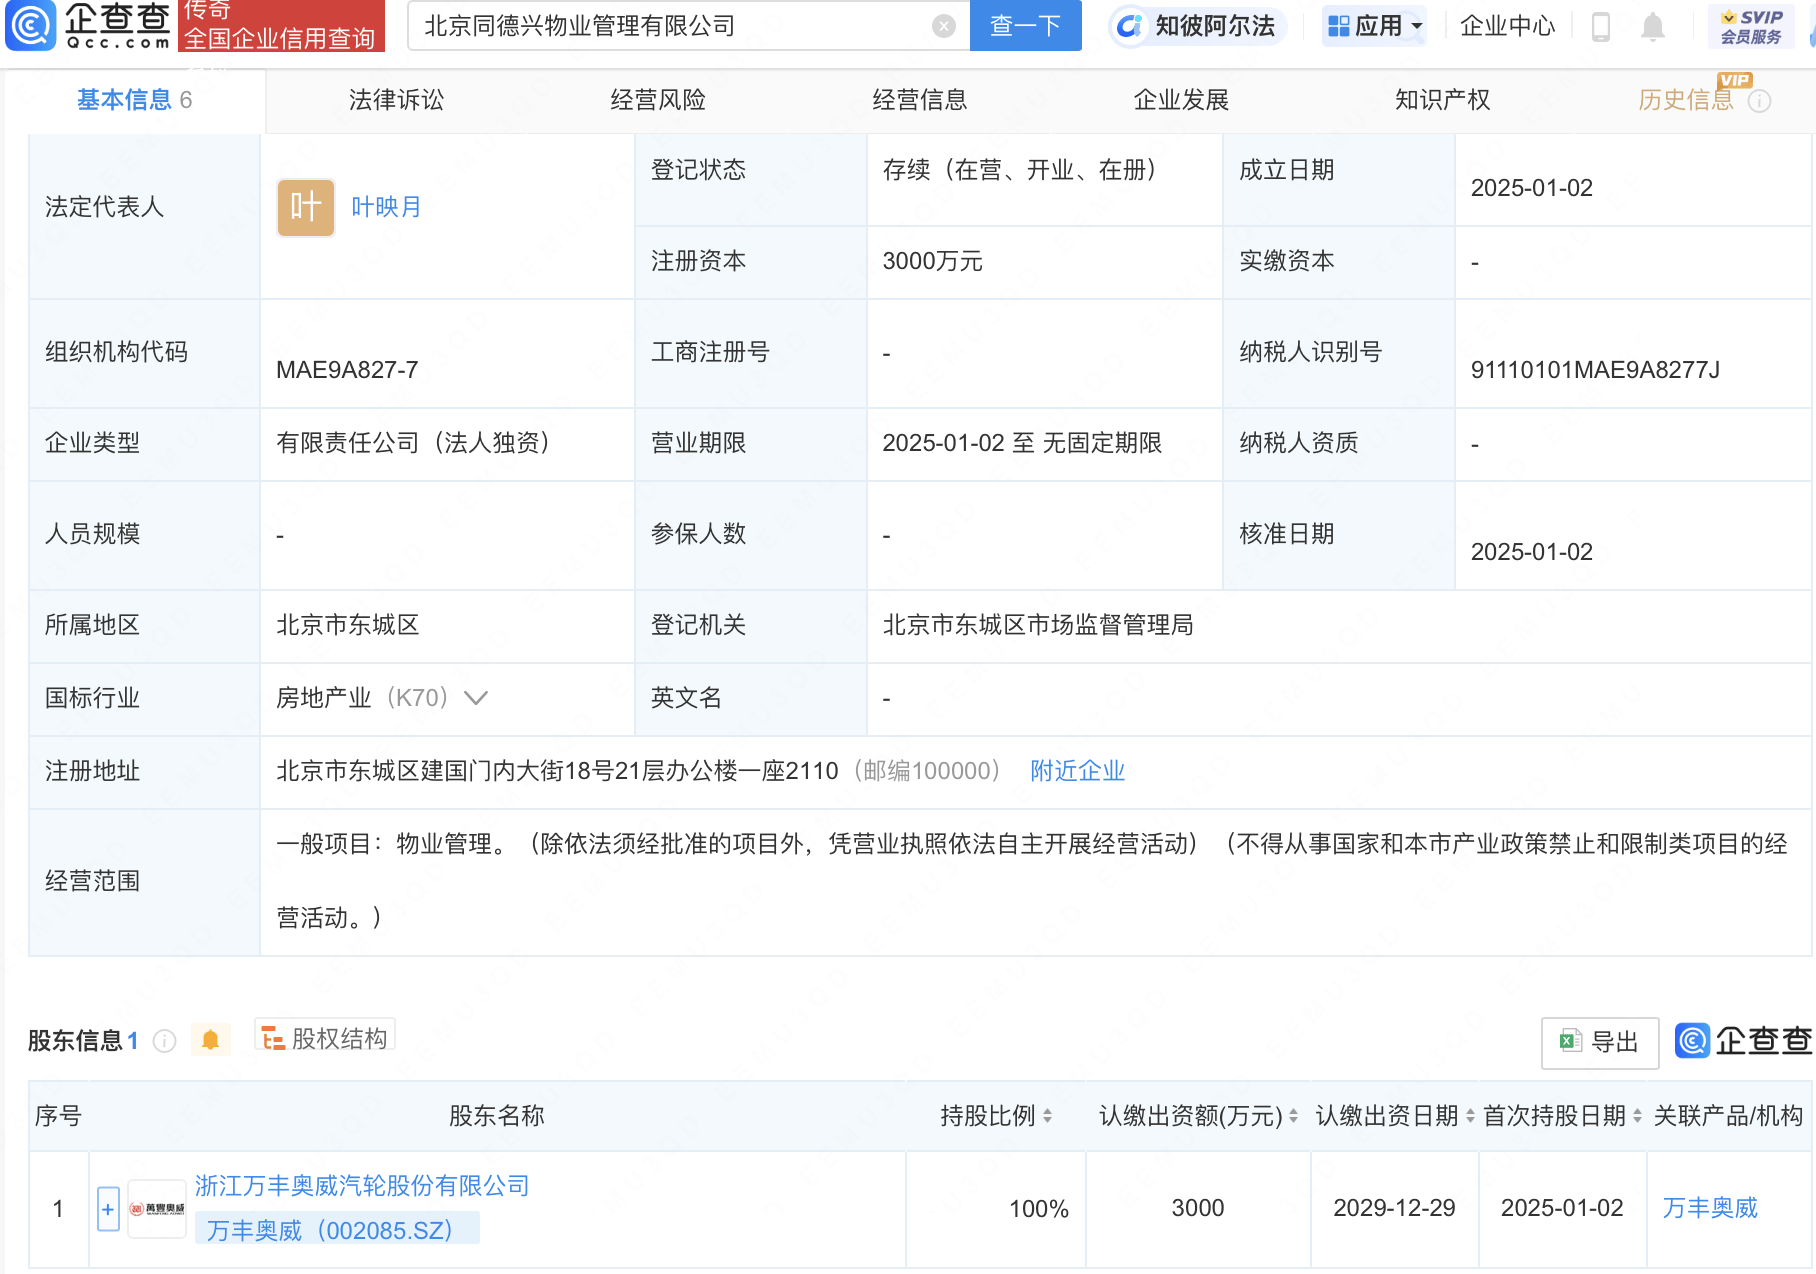Open the 附近企业 nearby companies link

(1077, 771)
